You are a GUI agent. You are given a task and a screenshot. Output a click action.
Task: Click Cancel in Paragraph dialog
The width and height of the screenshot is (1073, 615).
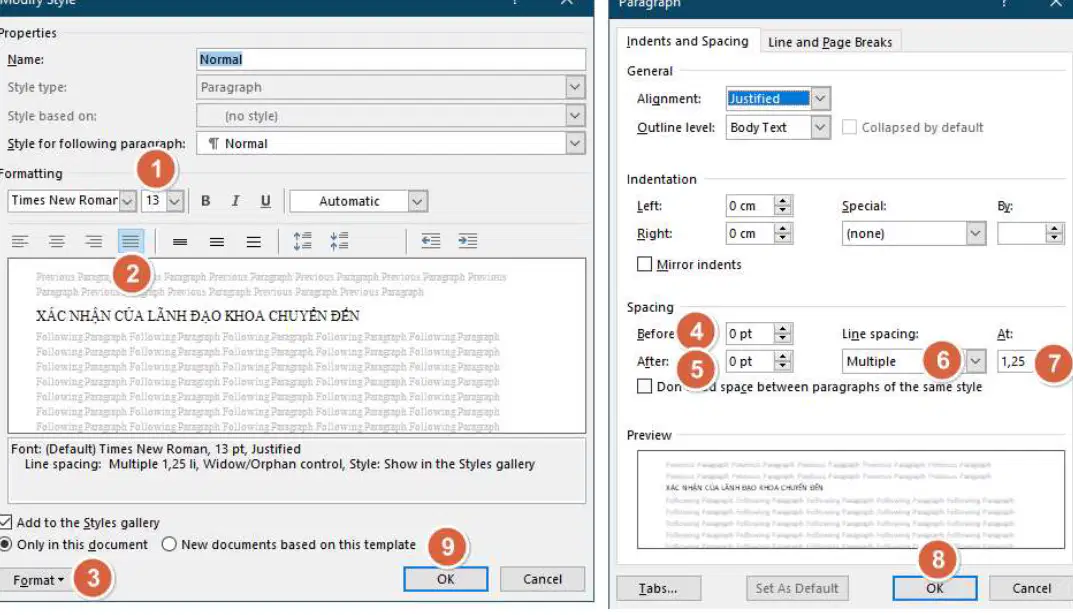pos(1031,588)
